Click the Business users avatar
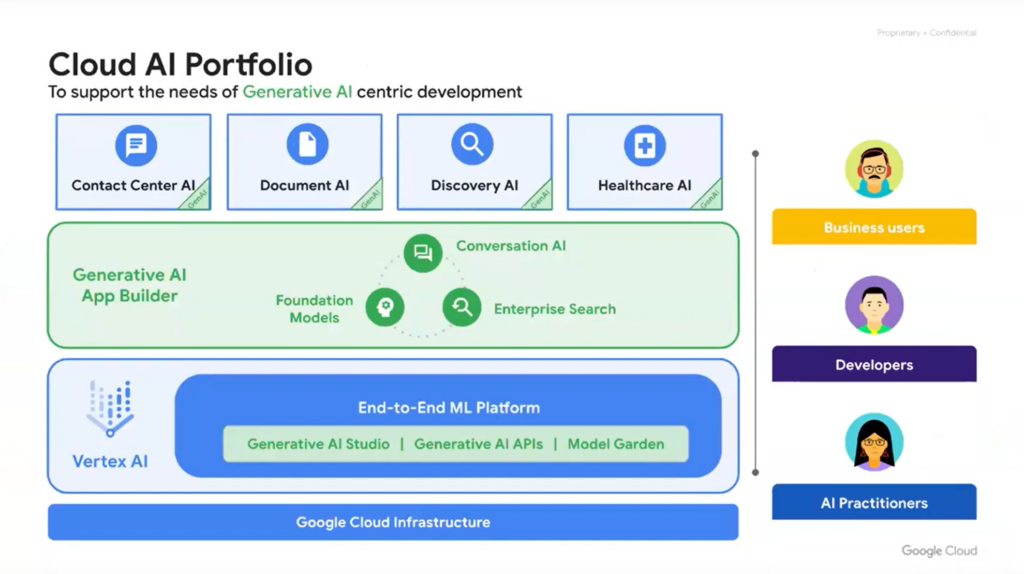This screenshot has width=1024, height=574. 874,169
